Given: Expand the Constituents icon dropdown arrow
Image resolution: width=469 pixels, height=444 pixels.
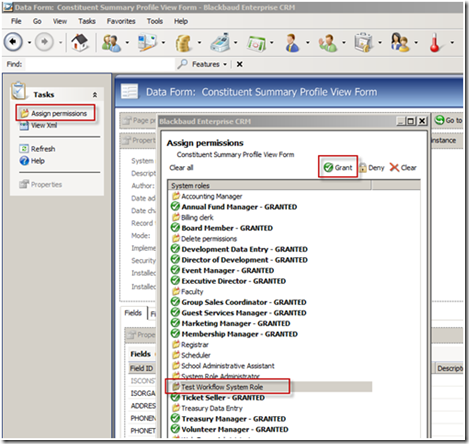Looking at the screenshot, I should click(127, 43).
